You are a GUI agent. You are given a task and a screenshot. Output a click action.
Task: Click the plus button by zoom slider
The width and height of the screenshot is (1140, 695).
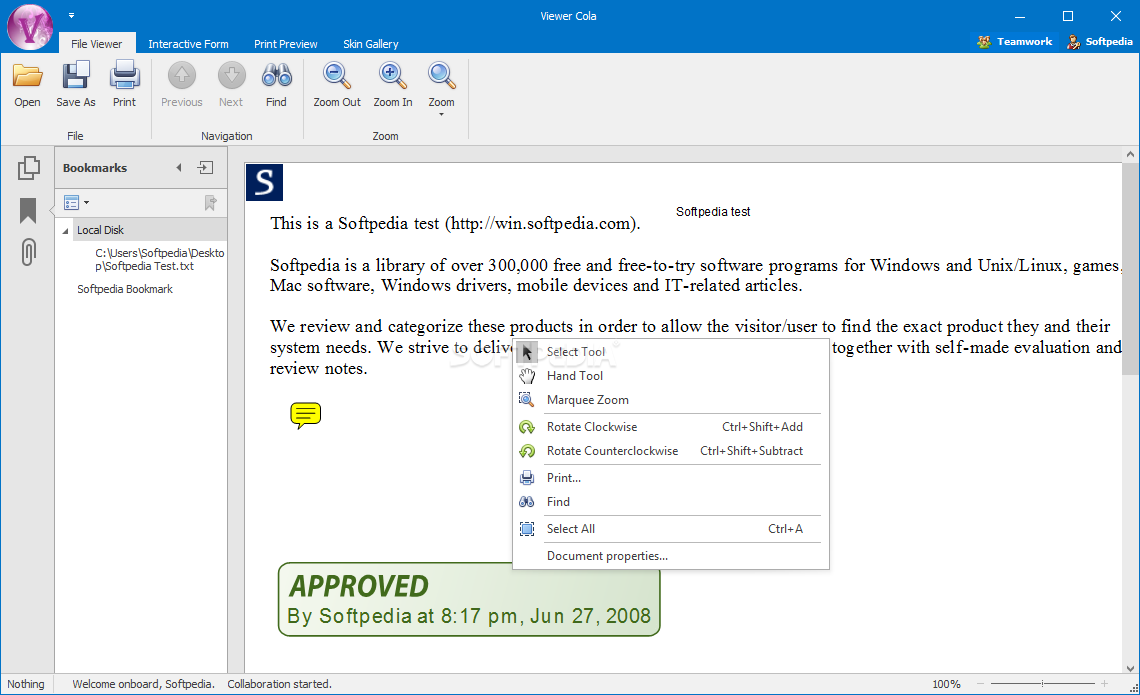(1104, 683)
